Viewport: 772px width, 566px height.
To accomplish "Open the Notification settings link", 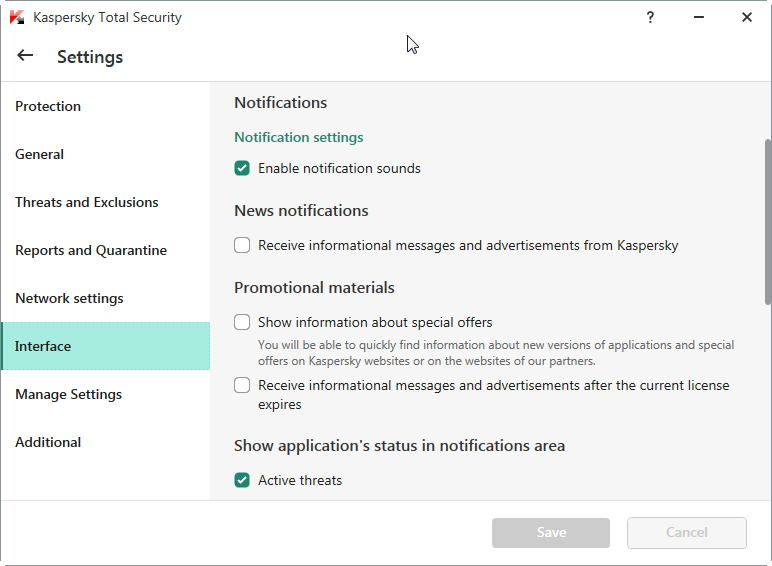I will tap(298, 137).
